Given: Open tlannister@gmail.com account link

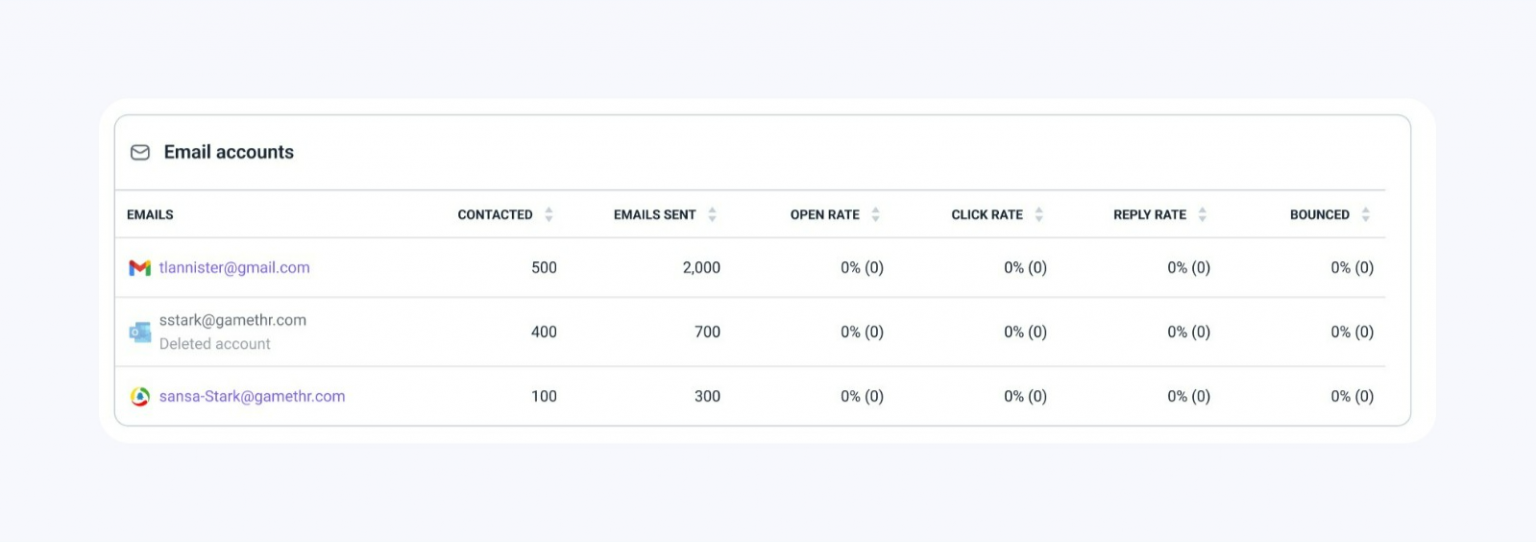Looking at the screenshot, I should [234, 268].
